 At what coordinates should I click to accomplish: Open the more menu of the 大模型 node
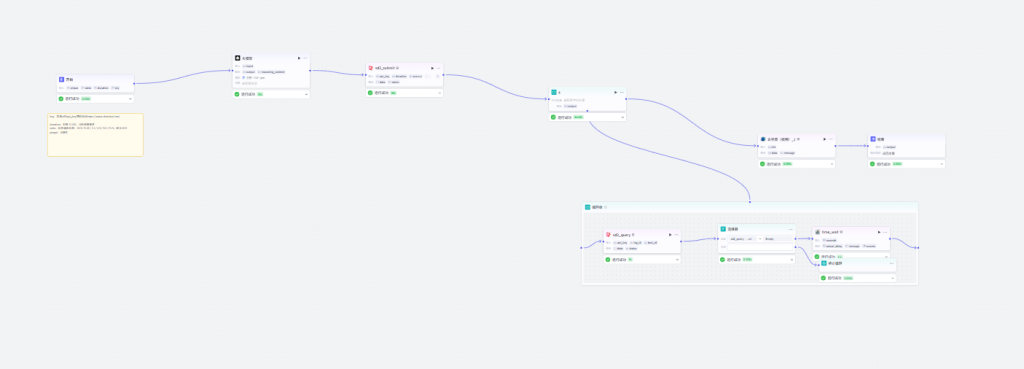coord(305,58)
